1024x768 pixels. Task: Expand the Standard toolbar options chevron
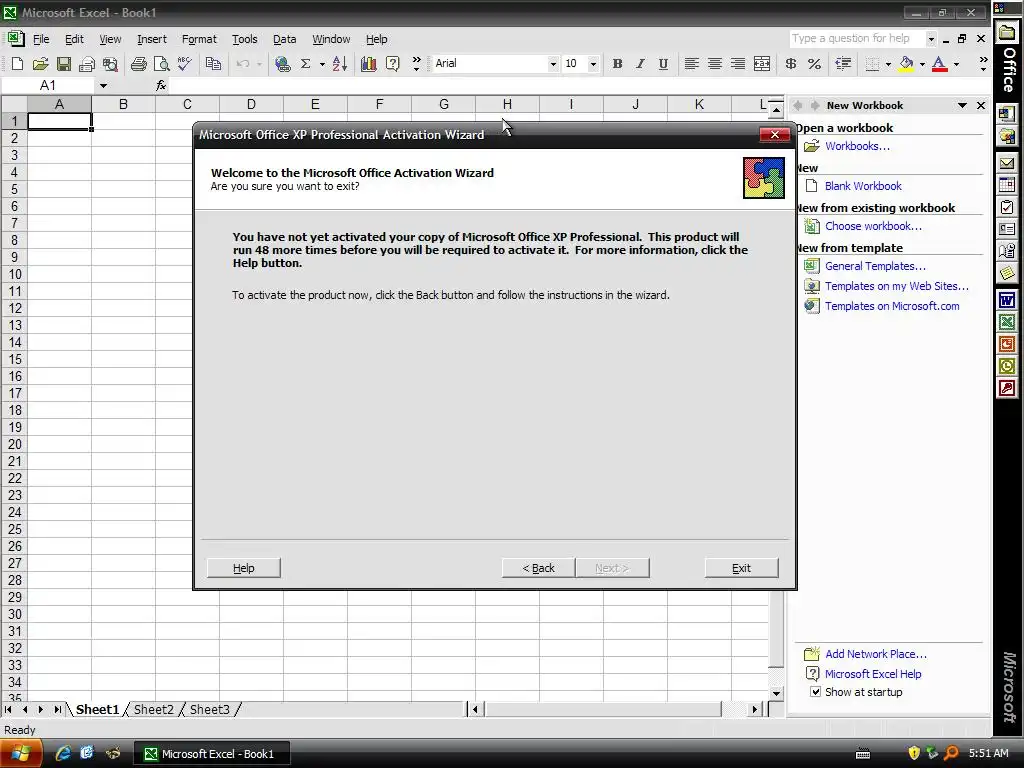416,63
